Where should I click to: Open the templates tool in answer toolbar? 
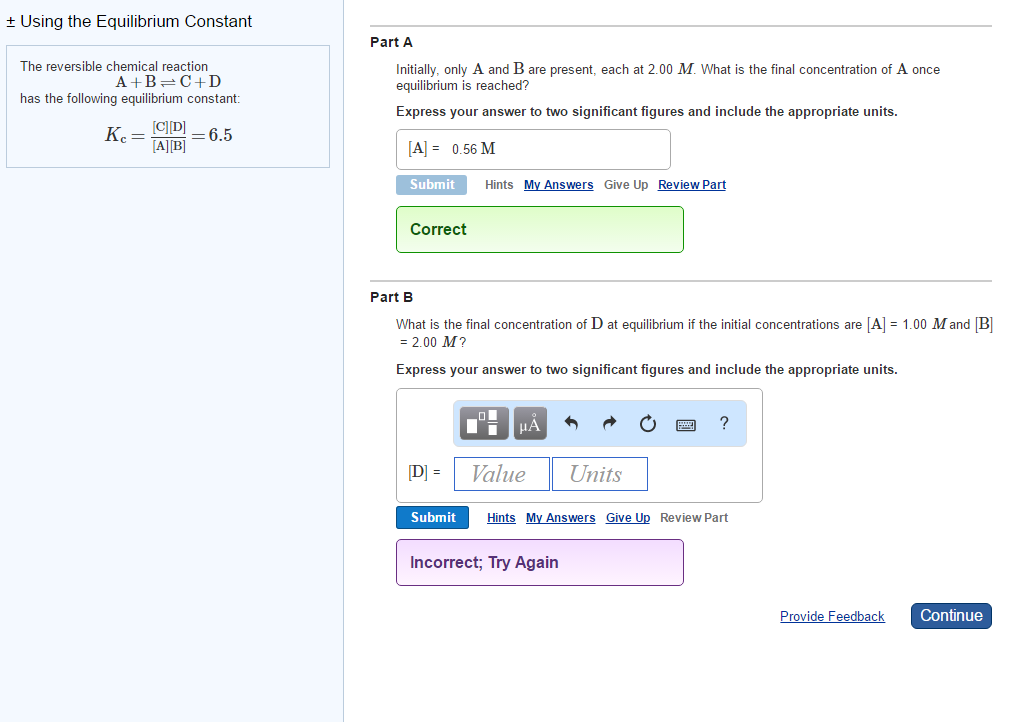[x=484, y=423]
